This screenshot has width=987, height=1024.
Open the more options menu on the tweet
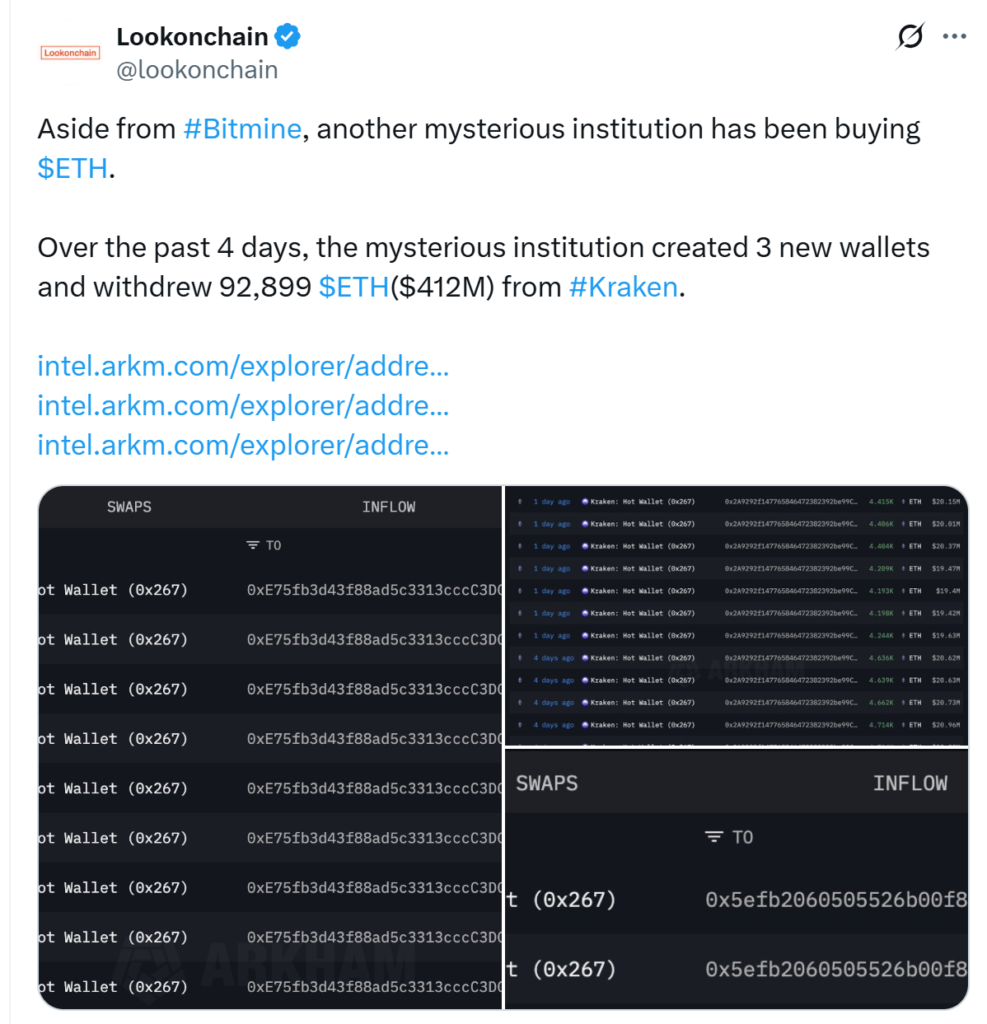pyautogui.click(x=955, y=36)
